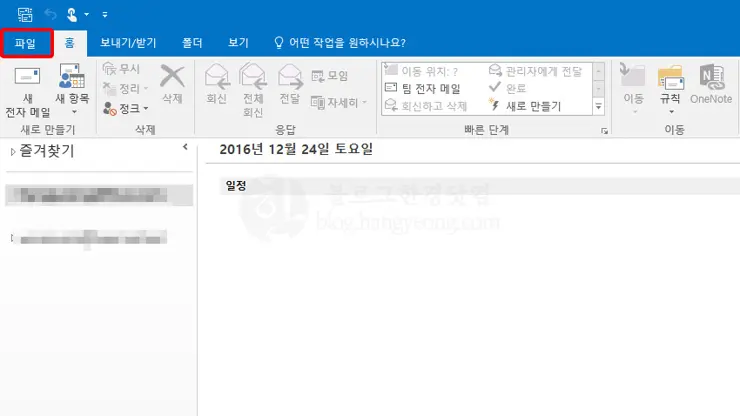Screen dimensions: 740x416
Task: Create a new email with 새 전자 메일
Action: click(x=28, y=92)
